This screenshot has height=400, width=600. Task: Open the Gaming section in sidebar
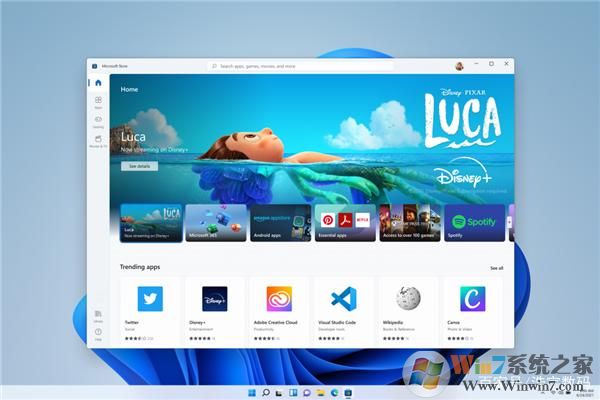pos(98,122)
